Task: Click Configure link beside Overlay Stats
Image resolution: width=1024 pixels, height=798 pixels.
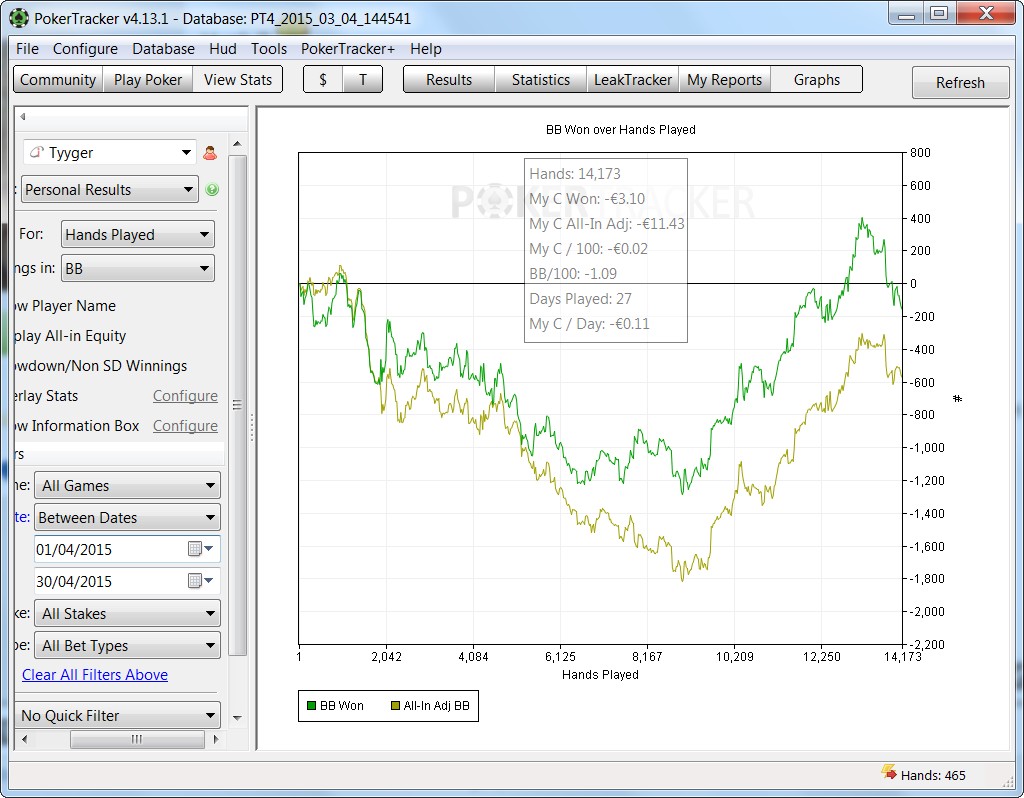Action: [185, 396]
